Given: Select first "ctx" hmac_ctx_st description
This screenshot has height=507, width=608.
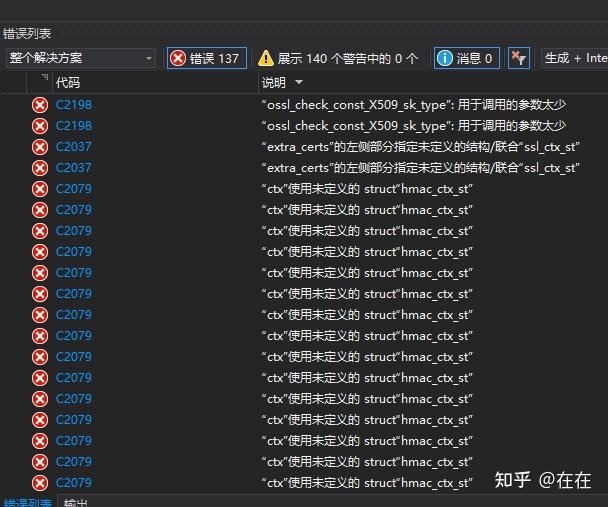Looking at the screenshot, I should tap(367, 189).
